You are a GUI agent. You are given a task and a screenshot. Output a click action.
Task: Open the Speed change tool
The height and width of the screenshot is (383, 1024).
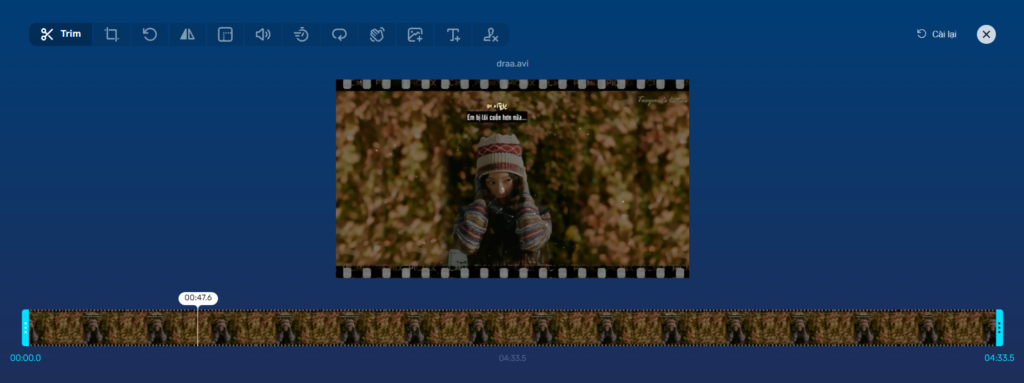(x=301, y=35)
